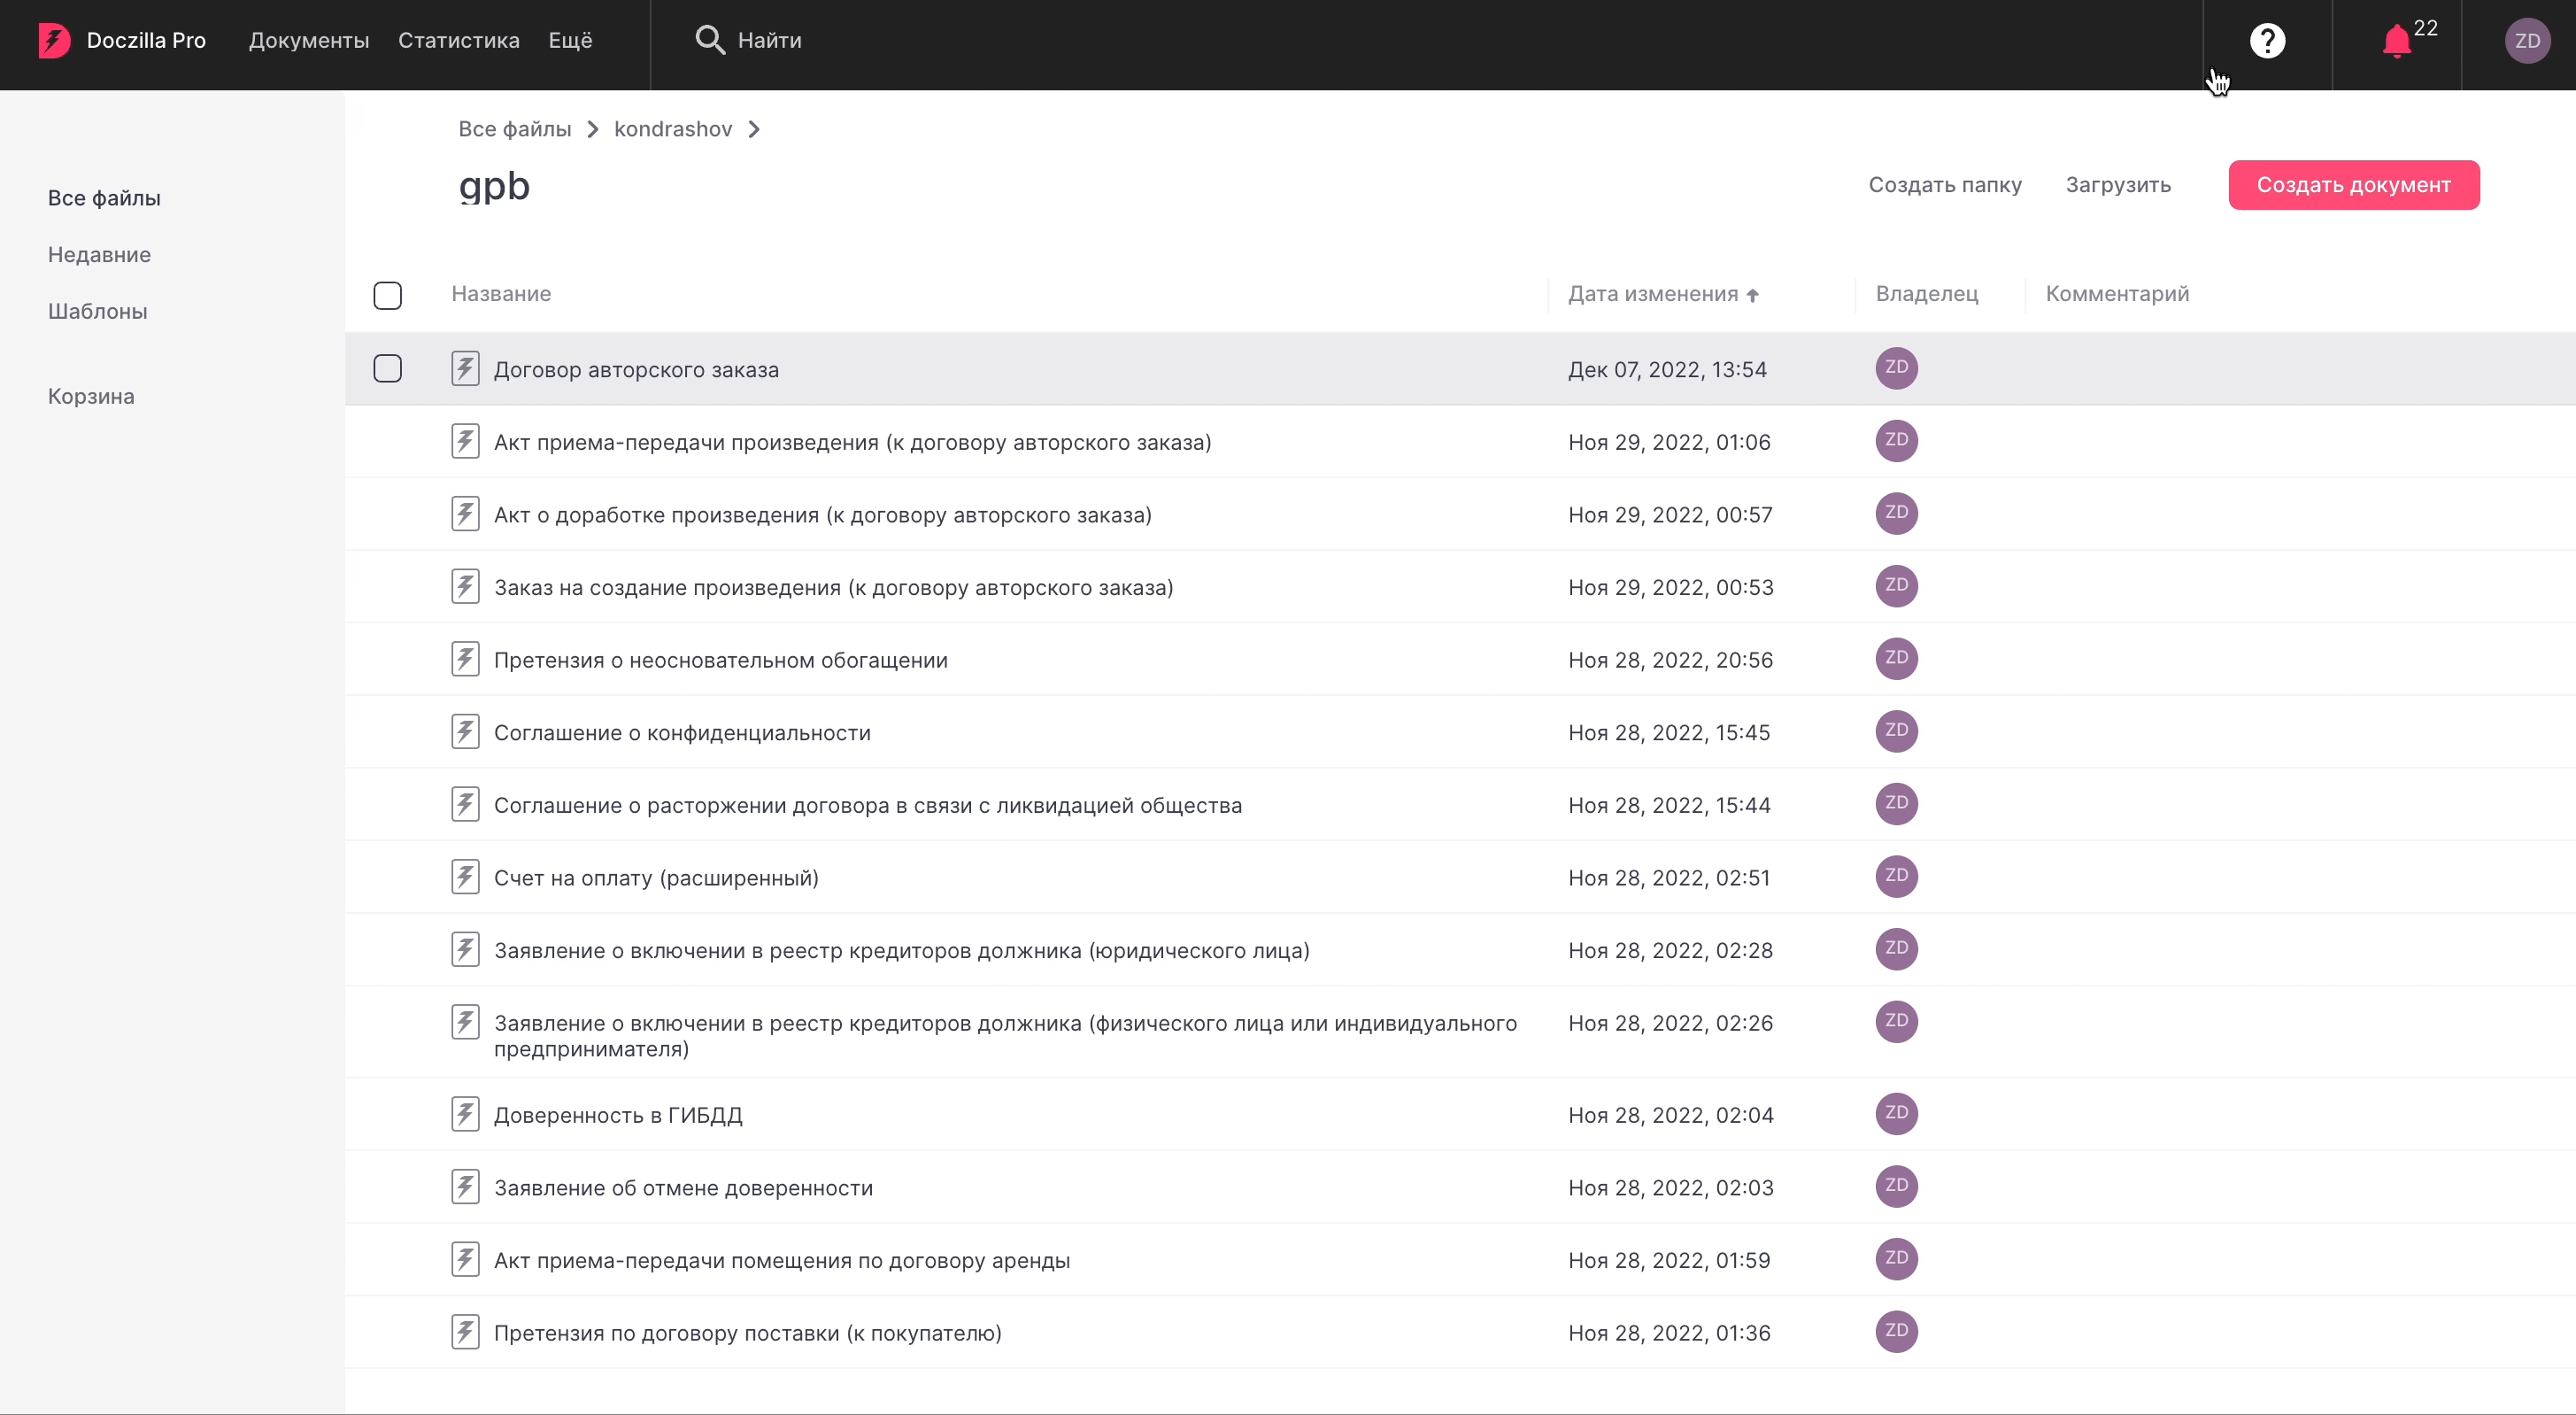The image size is (2576, 1415).
Task: Sort by Дата изменения column arrow
Action: tap(1752, 295)
